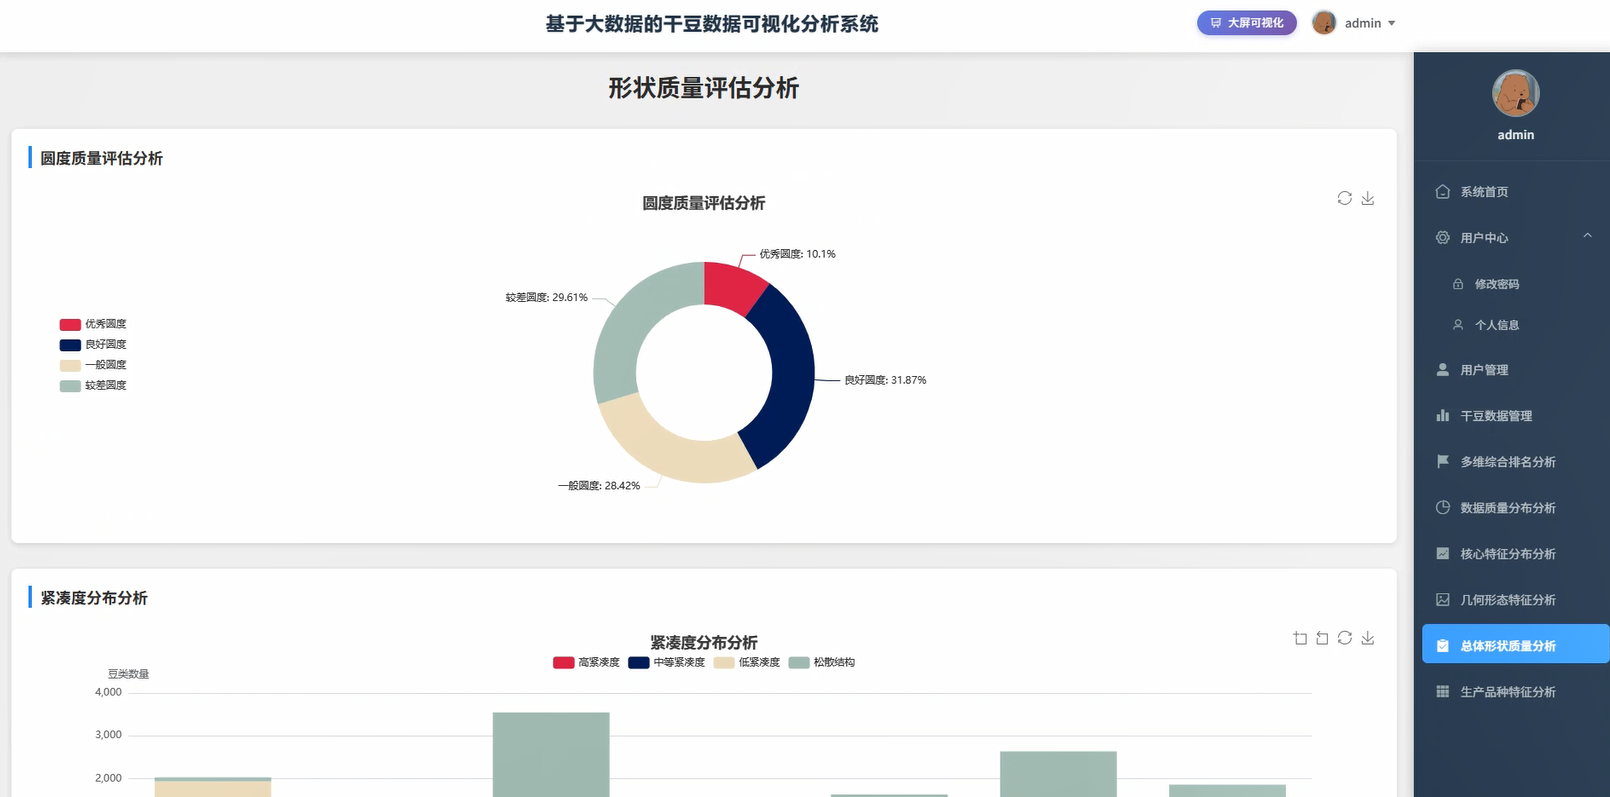Download the 紧凑度分布分析 chart as image

[1368, 638]
